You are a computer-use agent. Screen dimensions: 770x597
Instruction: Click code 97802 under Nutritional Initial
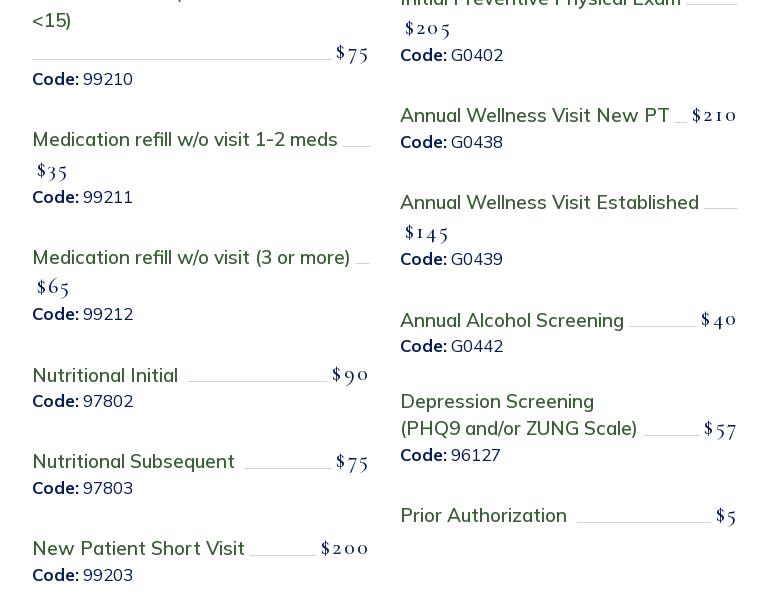coord(107,401)
